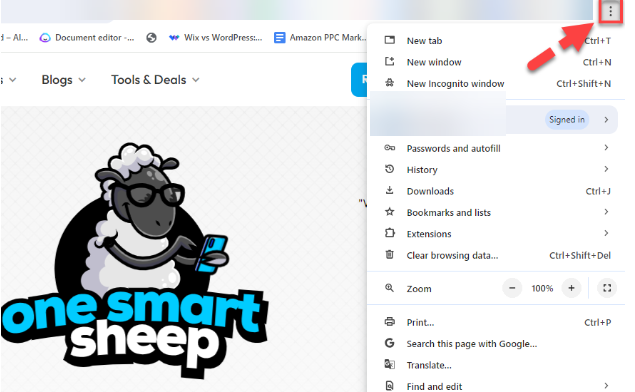Select New tab menu entry
635x392 pixels.
[497, 40]
